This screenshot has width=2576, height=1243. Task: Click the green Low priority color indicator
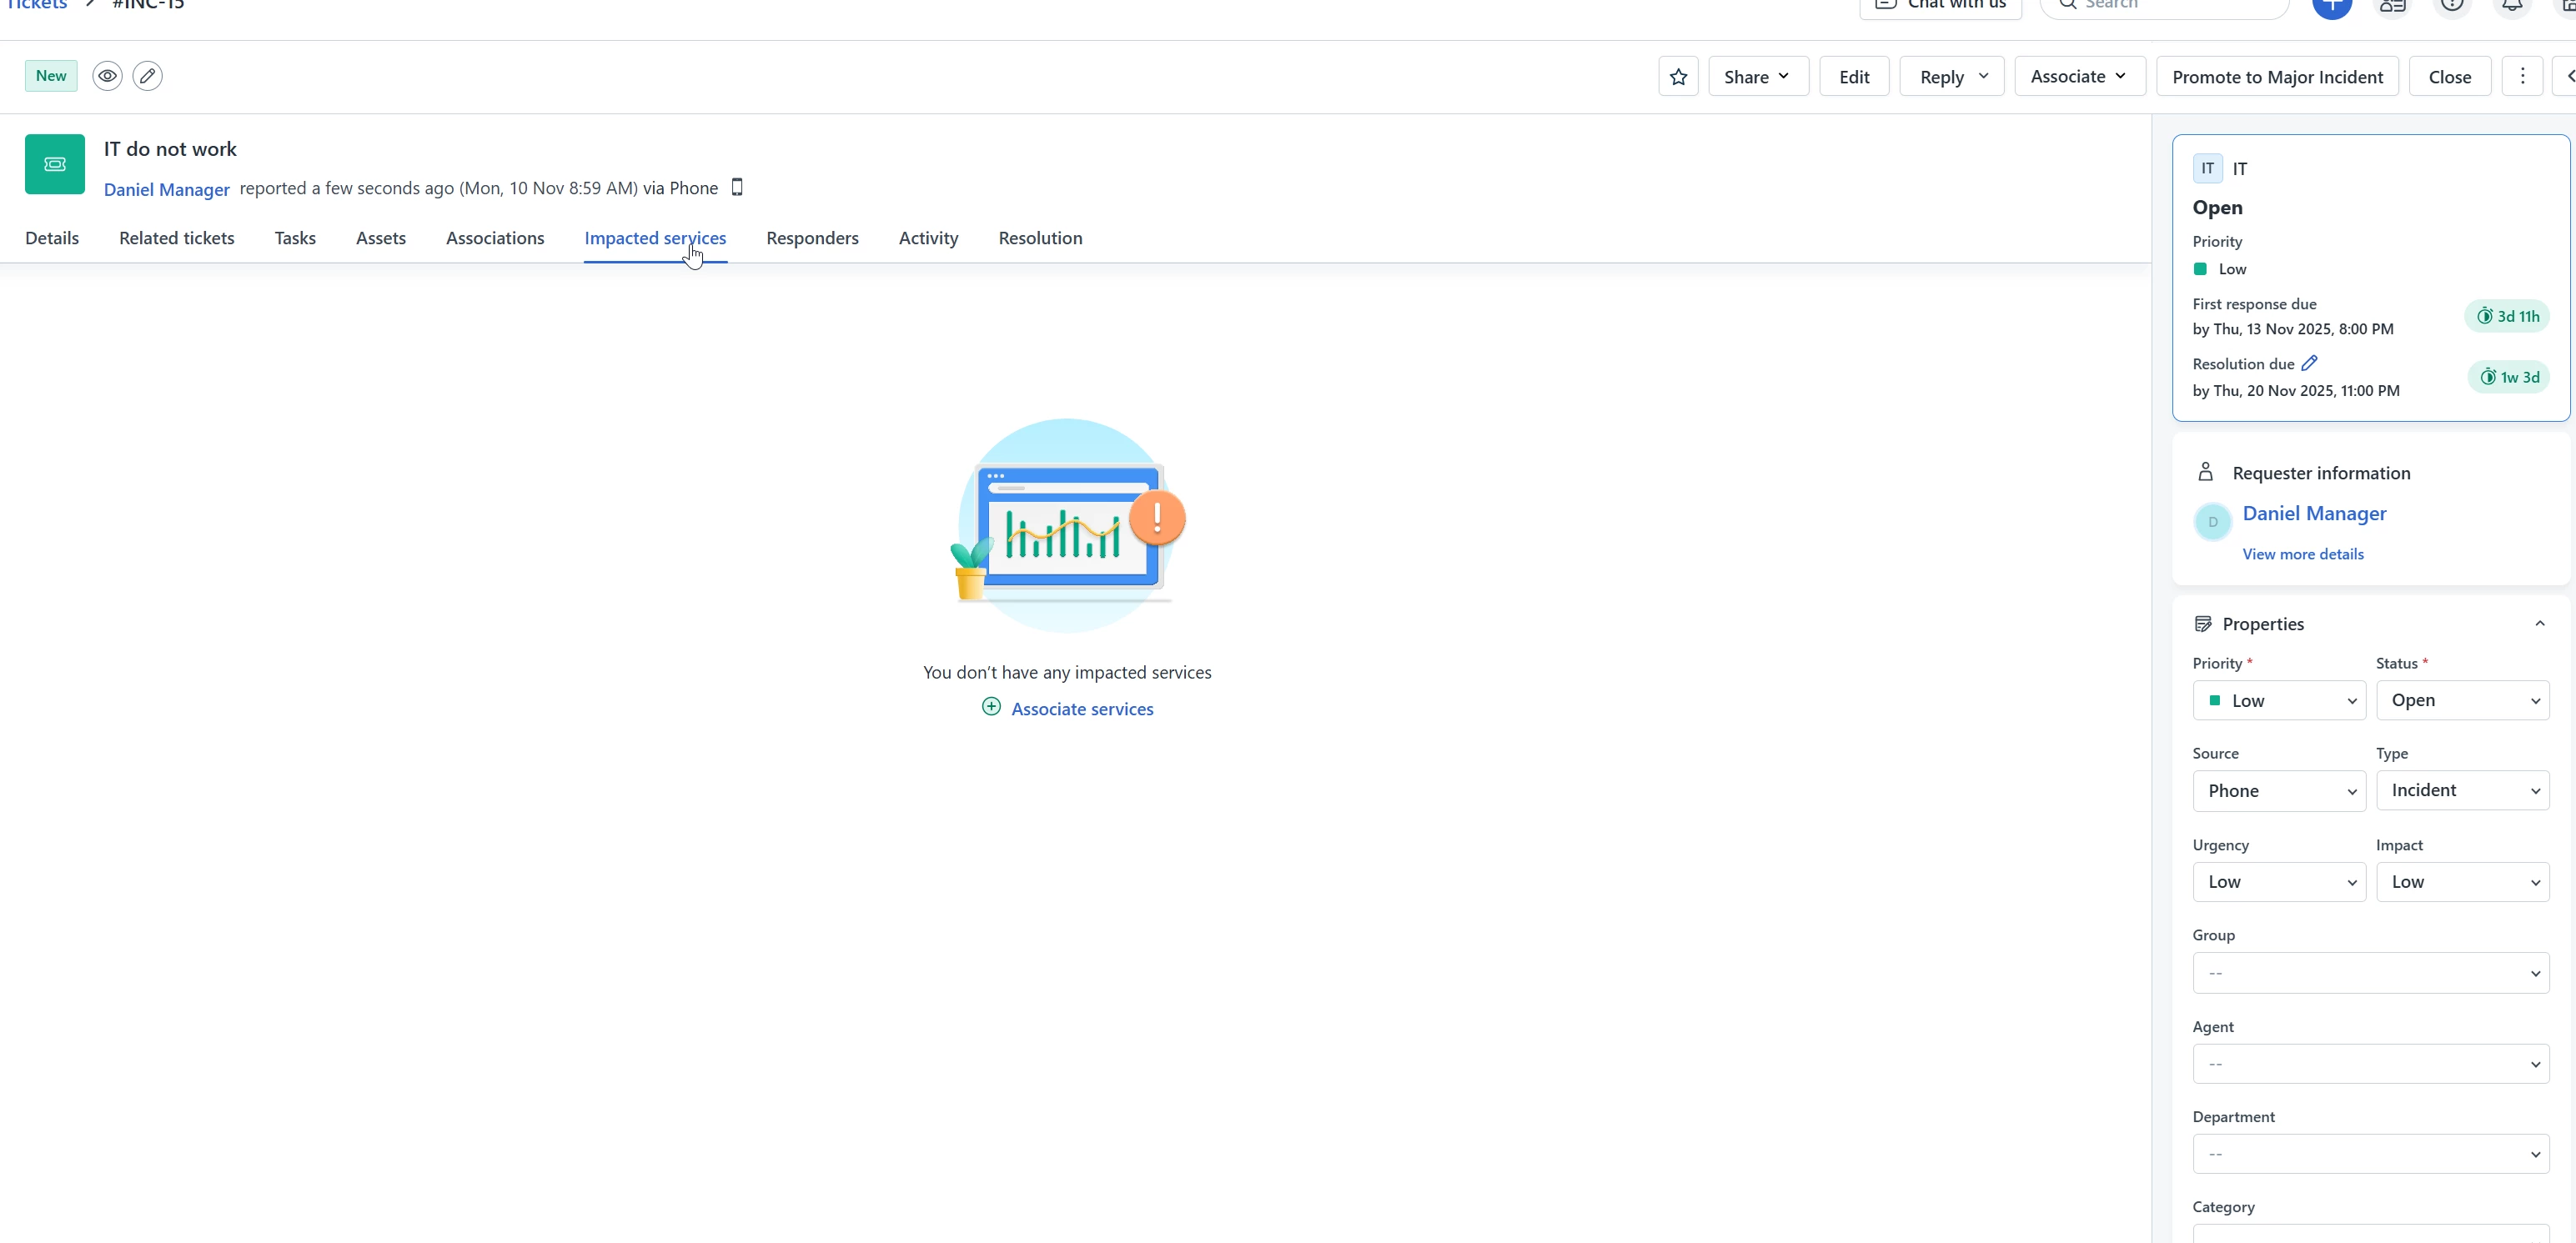(x=2200, y=269)
